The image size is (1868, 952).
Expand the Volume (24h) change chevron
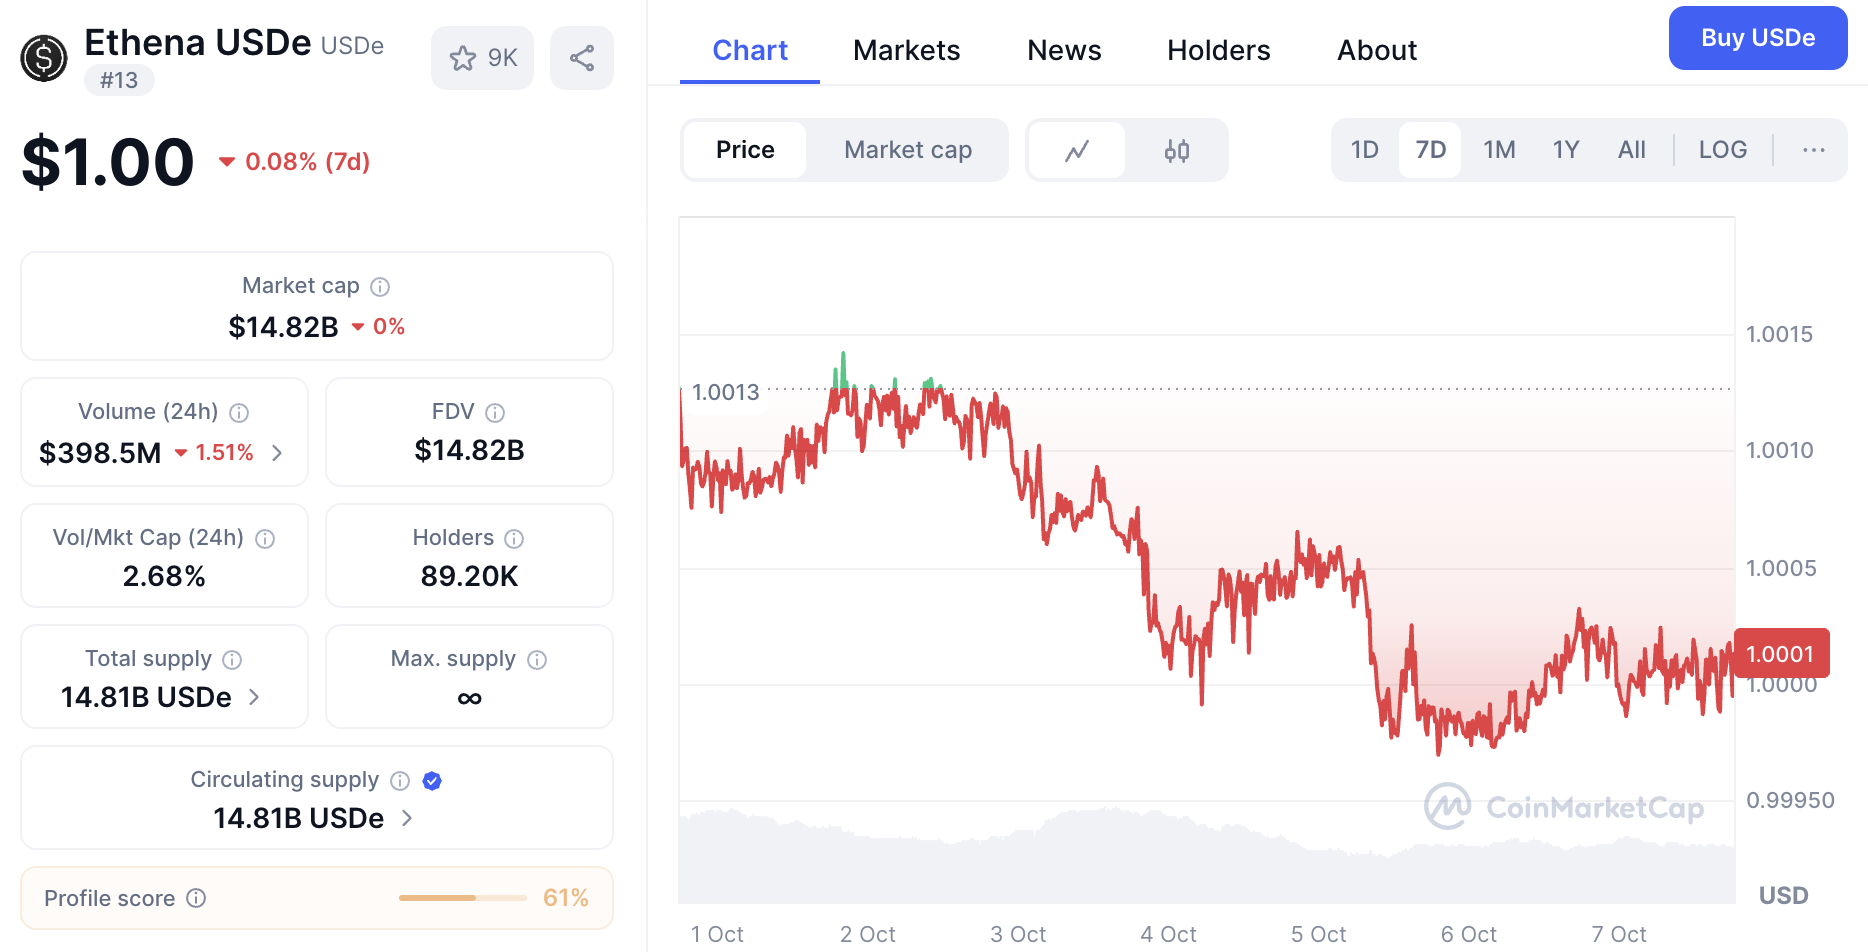pyautogui.click(x=276, y=453)
